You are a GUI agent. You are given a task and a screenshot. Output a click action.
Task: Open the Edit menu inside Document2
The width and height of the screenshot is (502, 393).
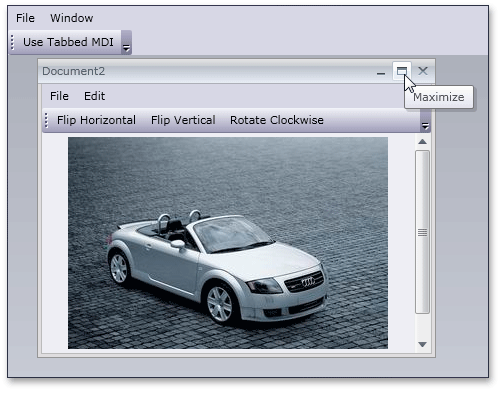(x=94, y=96)
